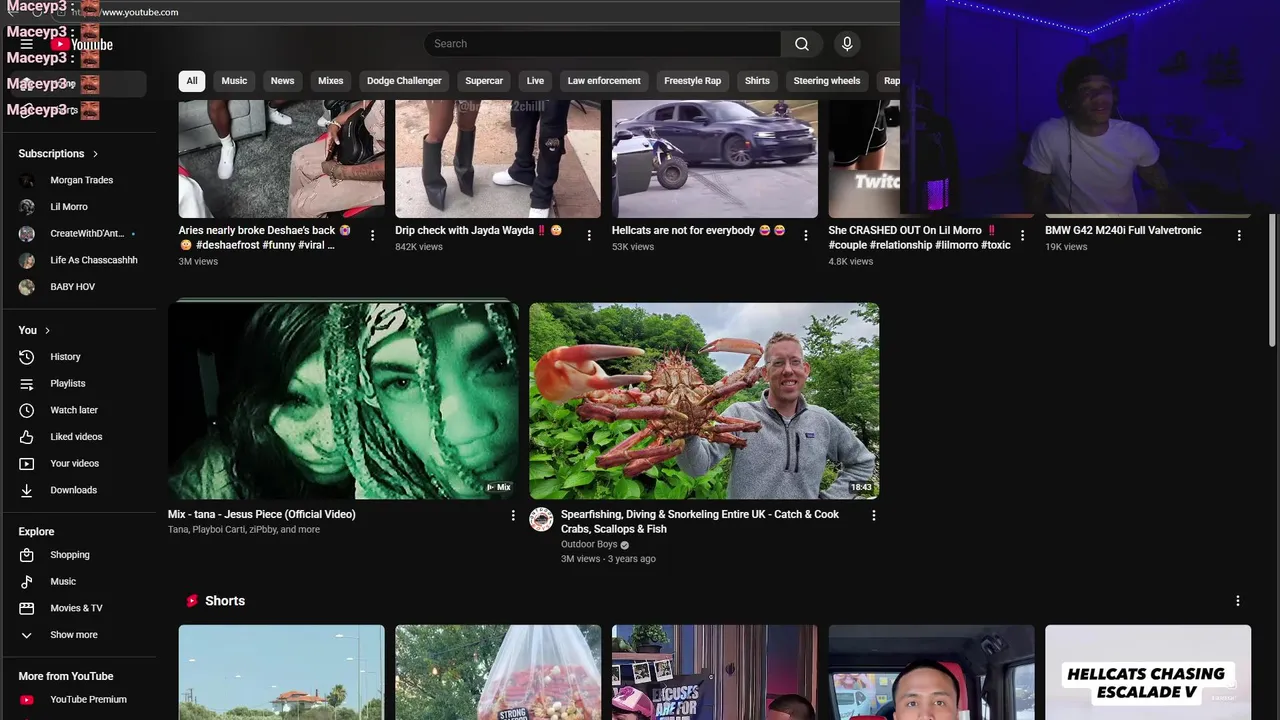This screenshot has width=1280, height=720.
Task: Open BABY HOV channel avatar
Action: click(x=27, y=287)
